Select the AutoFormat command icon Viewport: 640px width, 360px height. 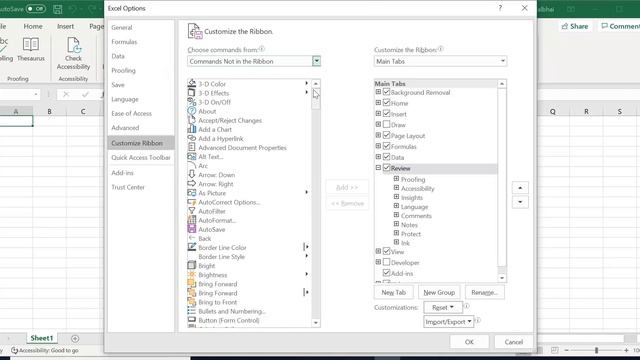(x=191, y=220)
